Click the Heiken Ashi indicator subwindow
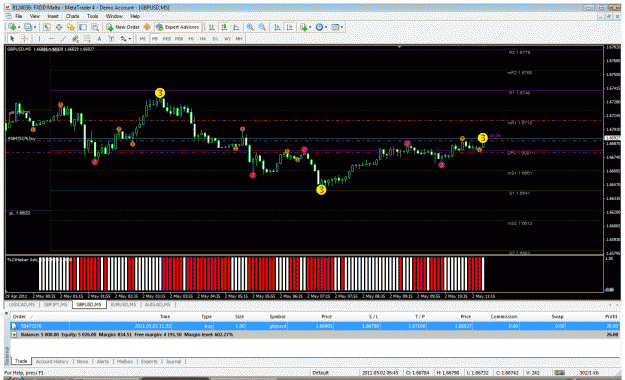 pyautogui.click(x=304, y=274)
